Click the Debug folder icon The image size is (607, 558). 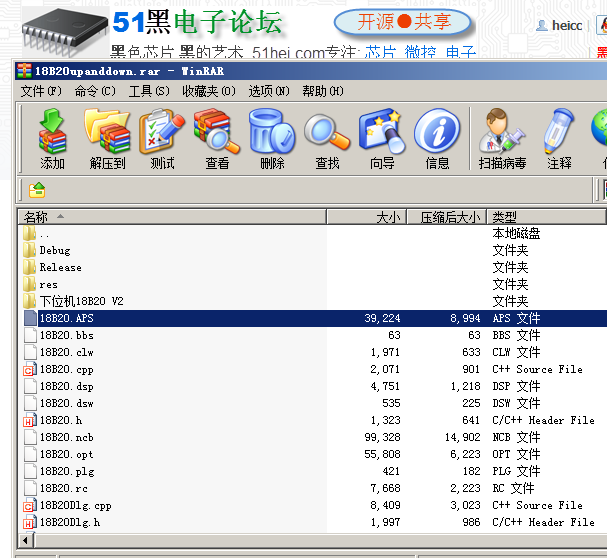(x=29, y=250)
